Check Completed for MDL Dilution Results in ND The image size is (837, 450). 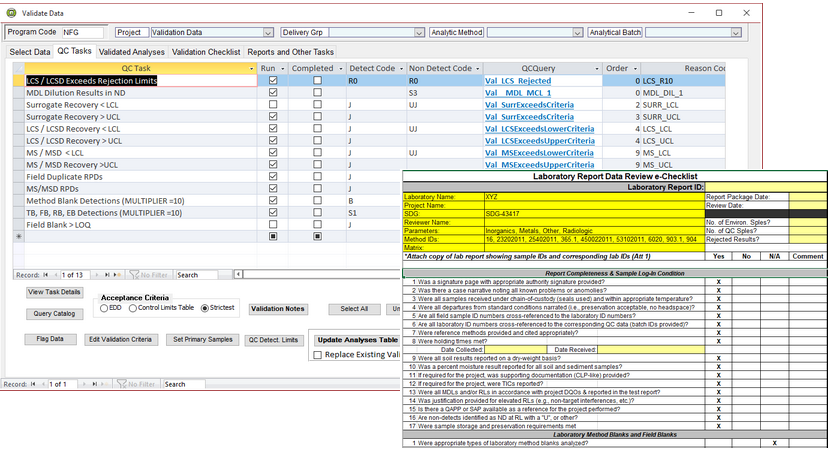point(318,92)
